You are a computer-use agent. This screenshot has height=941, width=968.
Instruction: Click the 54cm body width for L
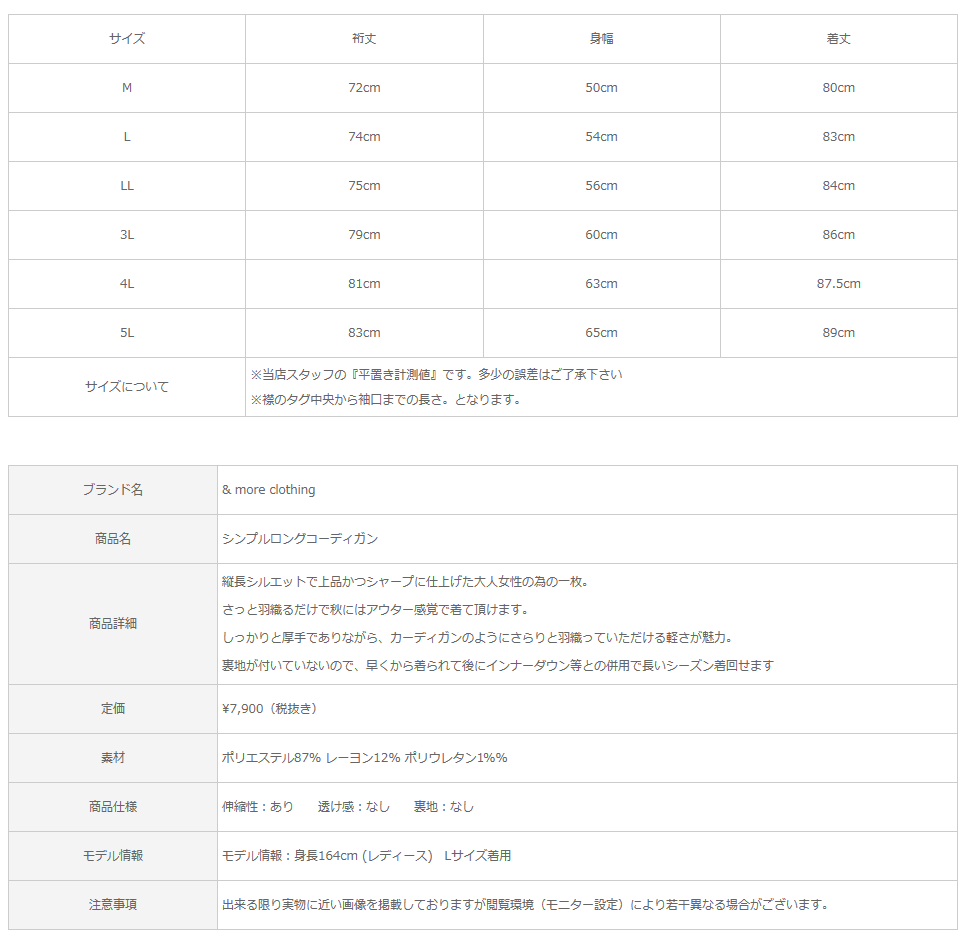[x=601, y=137]
